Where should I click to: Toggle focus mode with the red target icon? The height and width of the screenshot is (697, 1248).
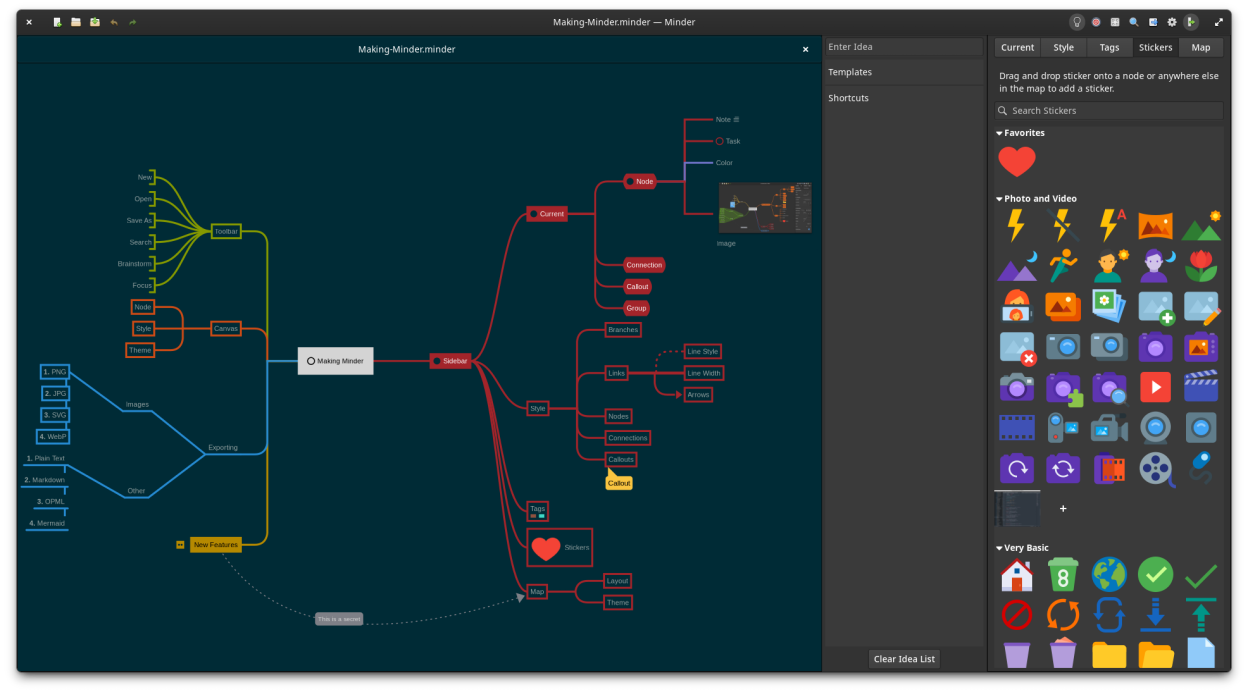[x=1096, y=22]
